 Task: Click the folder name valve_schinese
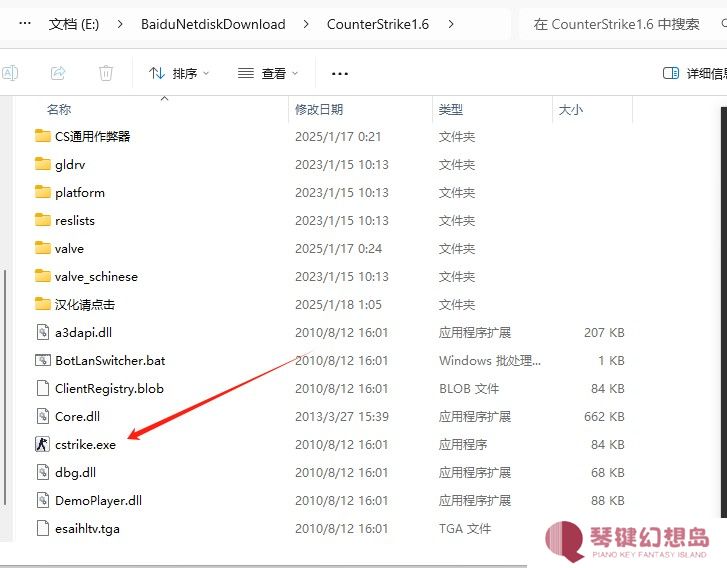(96, 277)
